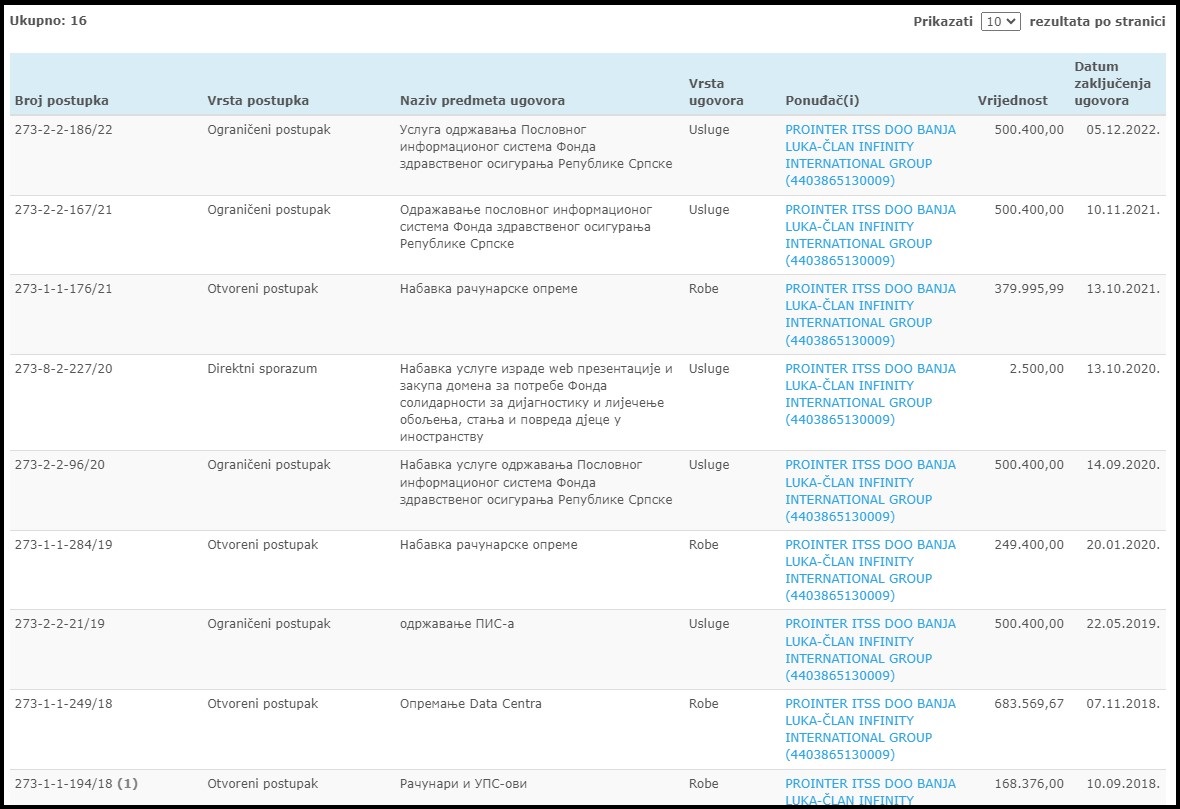The height and width of the screenshot is (809, 1180).
Task: Select procedure number 273-1-1-249/18
Action: 63,704
